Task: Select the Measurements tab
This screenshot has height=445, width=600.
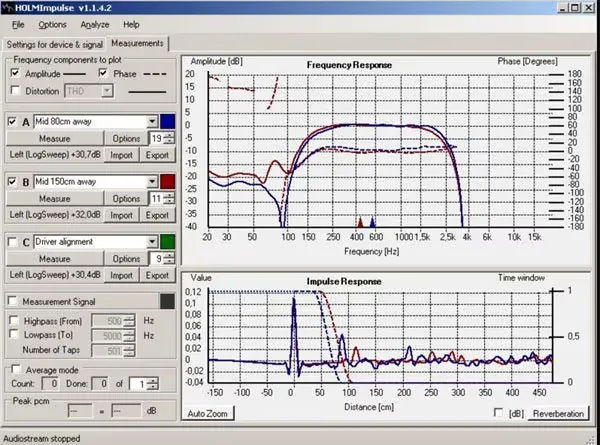Action: tap(137, 43)
